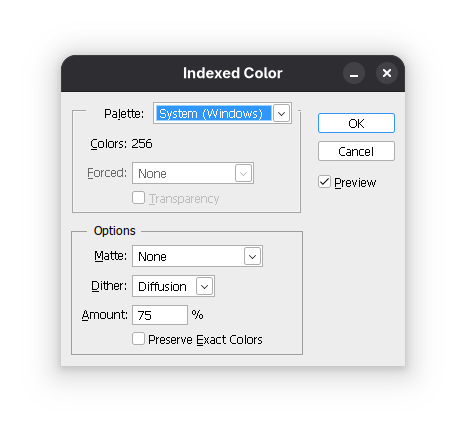Click the Dither Diffusion combo text
The width and height of the screenshot is (466, 433).
tap(162, 286)
